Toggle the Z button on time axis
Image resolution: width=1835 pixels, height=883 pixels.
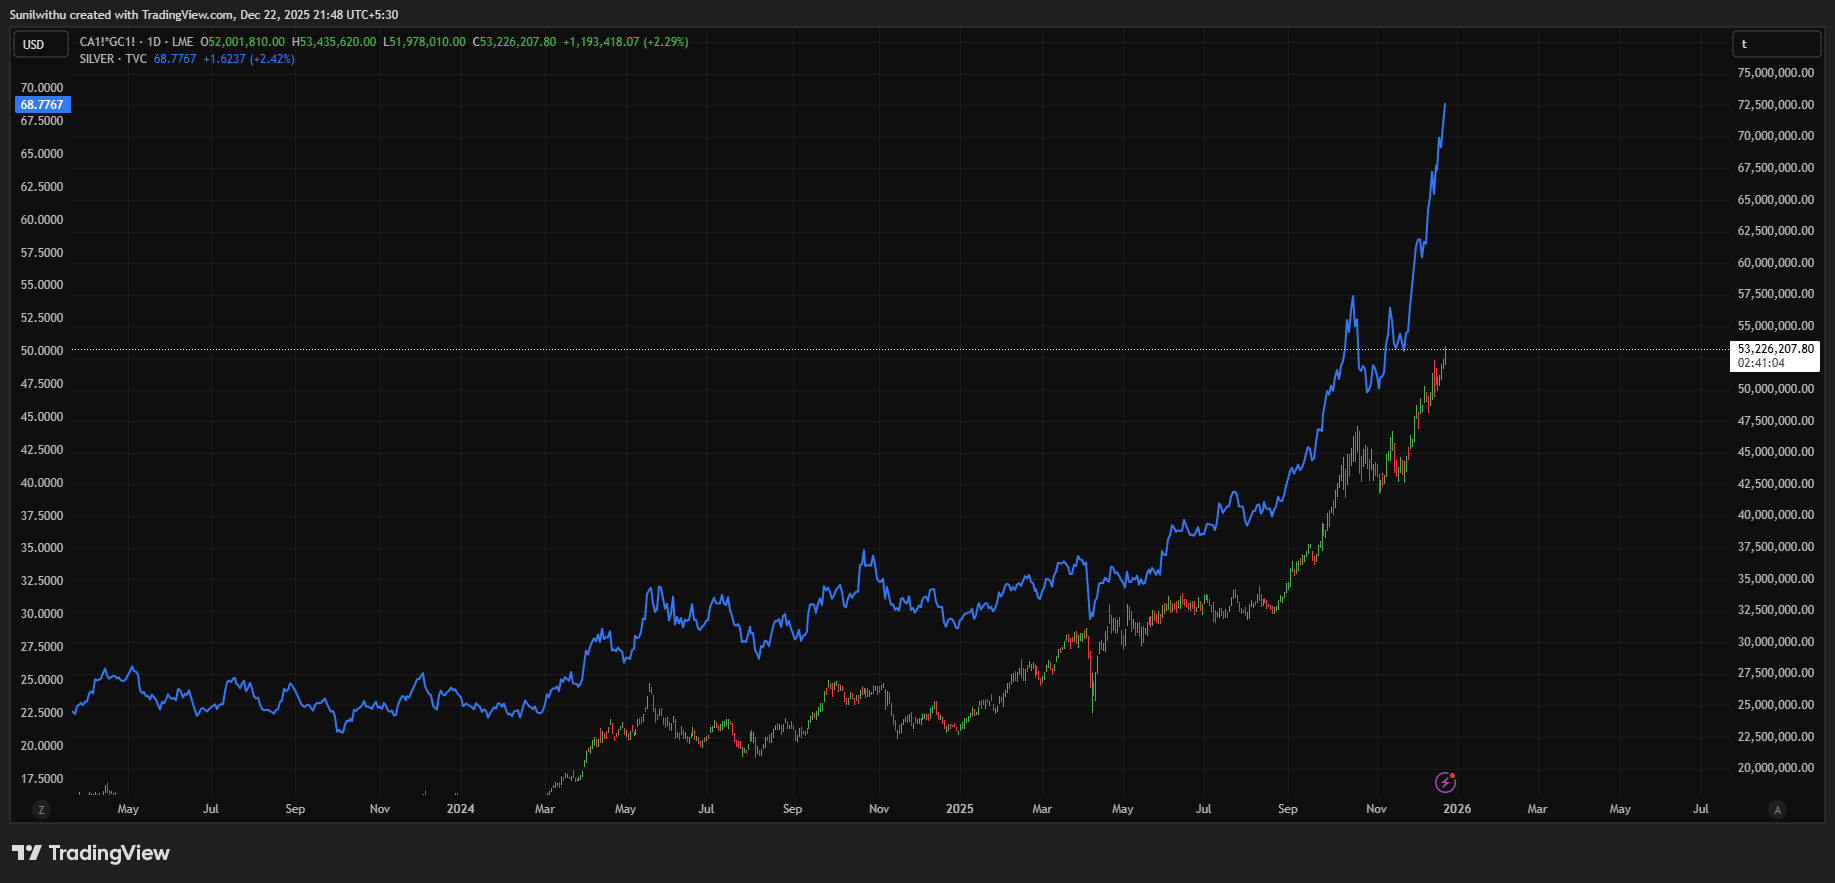(x=41, y=810)
